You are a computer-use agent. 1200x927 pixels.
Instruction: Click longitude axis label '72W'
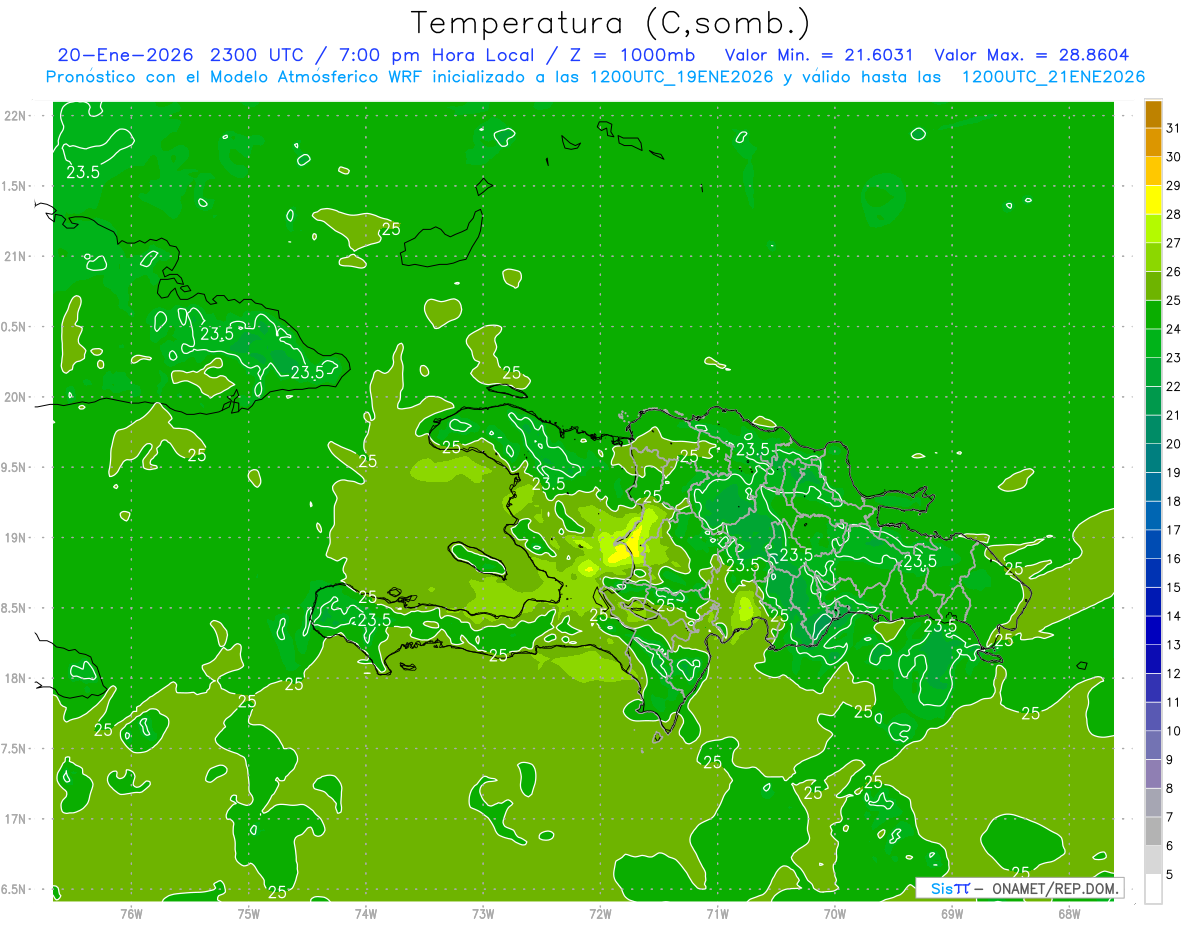(x=600, y=914)
